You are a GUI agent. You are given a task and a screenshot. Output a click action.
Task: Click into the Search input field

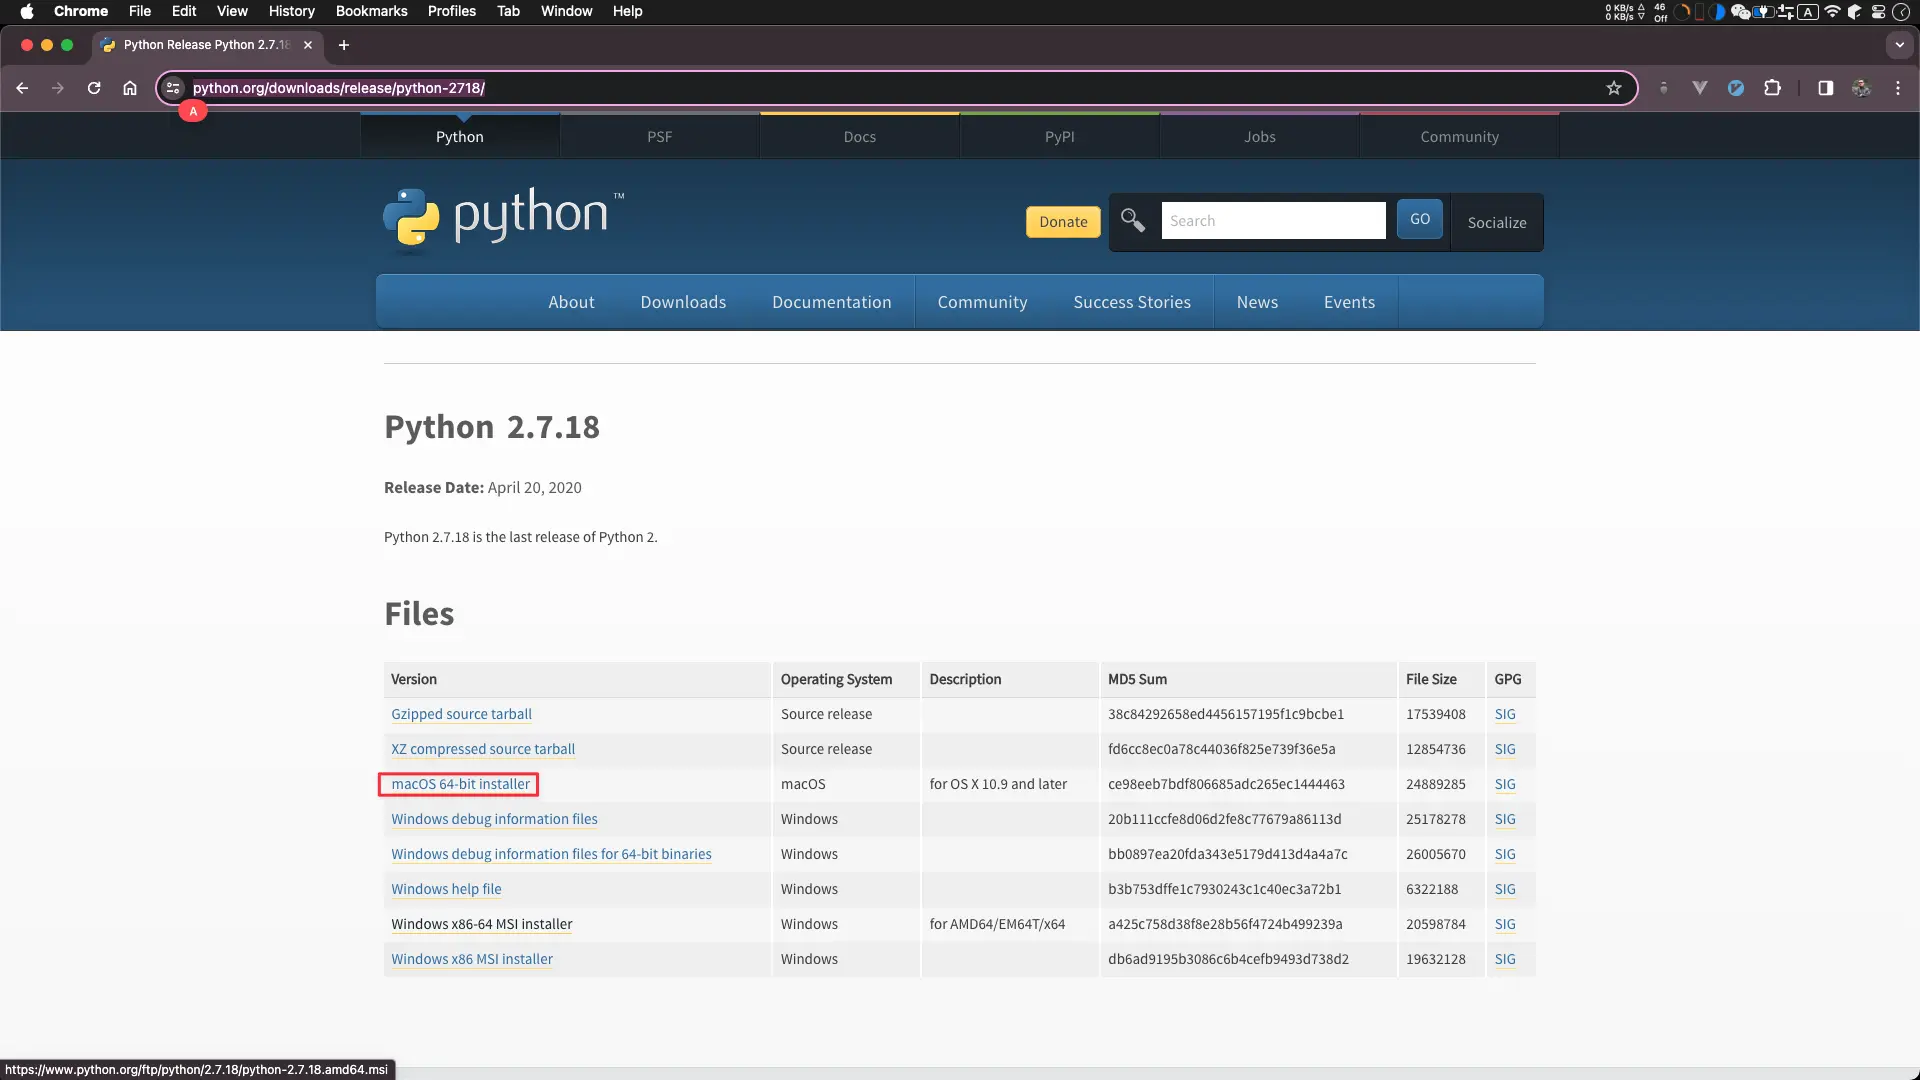click(1273, 220)
